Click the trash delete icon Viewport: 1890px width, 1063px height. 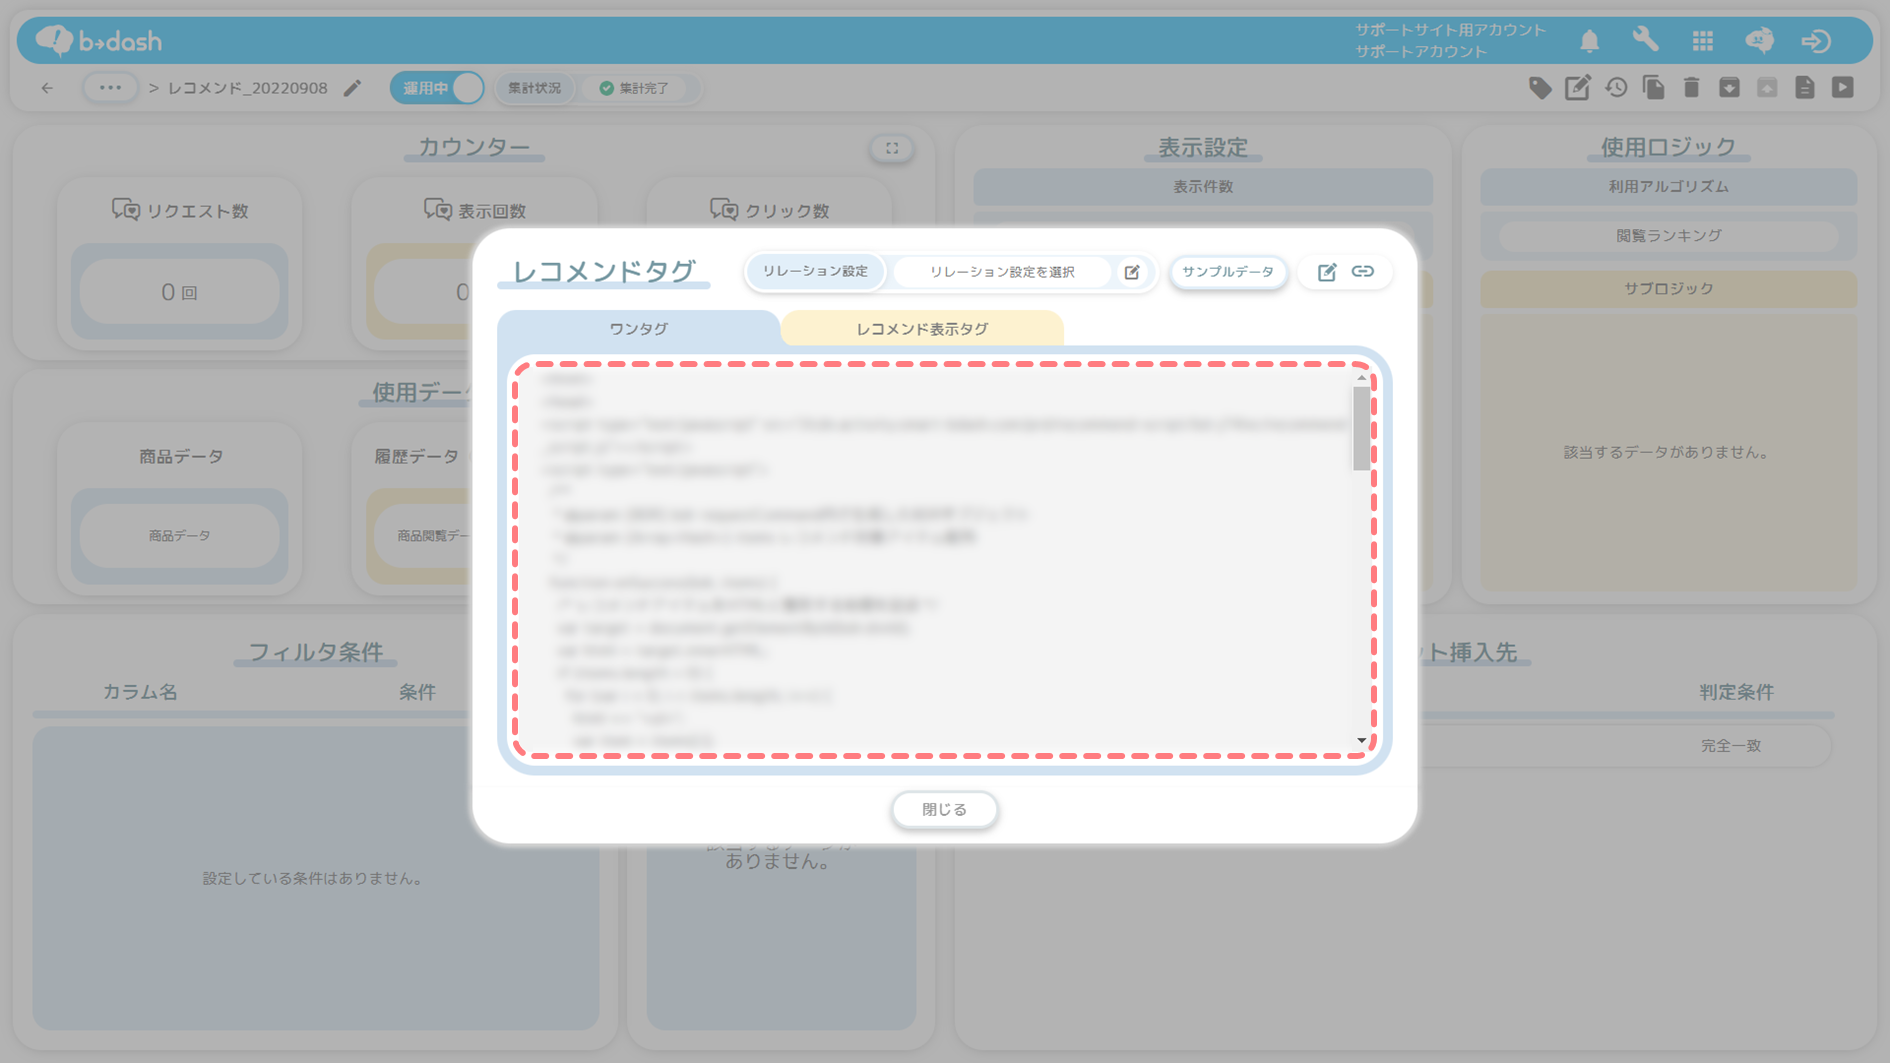click(1691, 88)
